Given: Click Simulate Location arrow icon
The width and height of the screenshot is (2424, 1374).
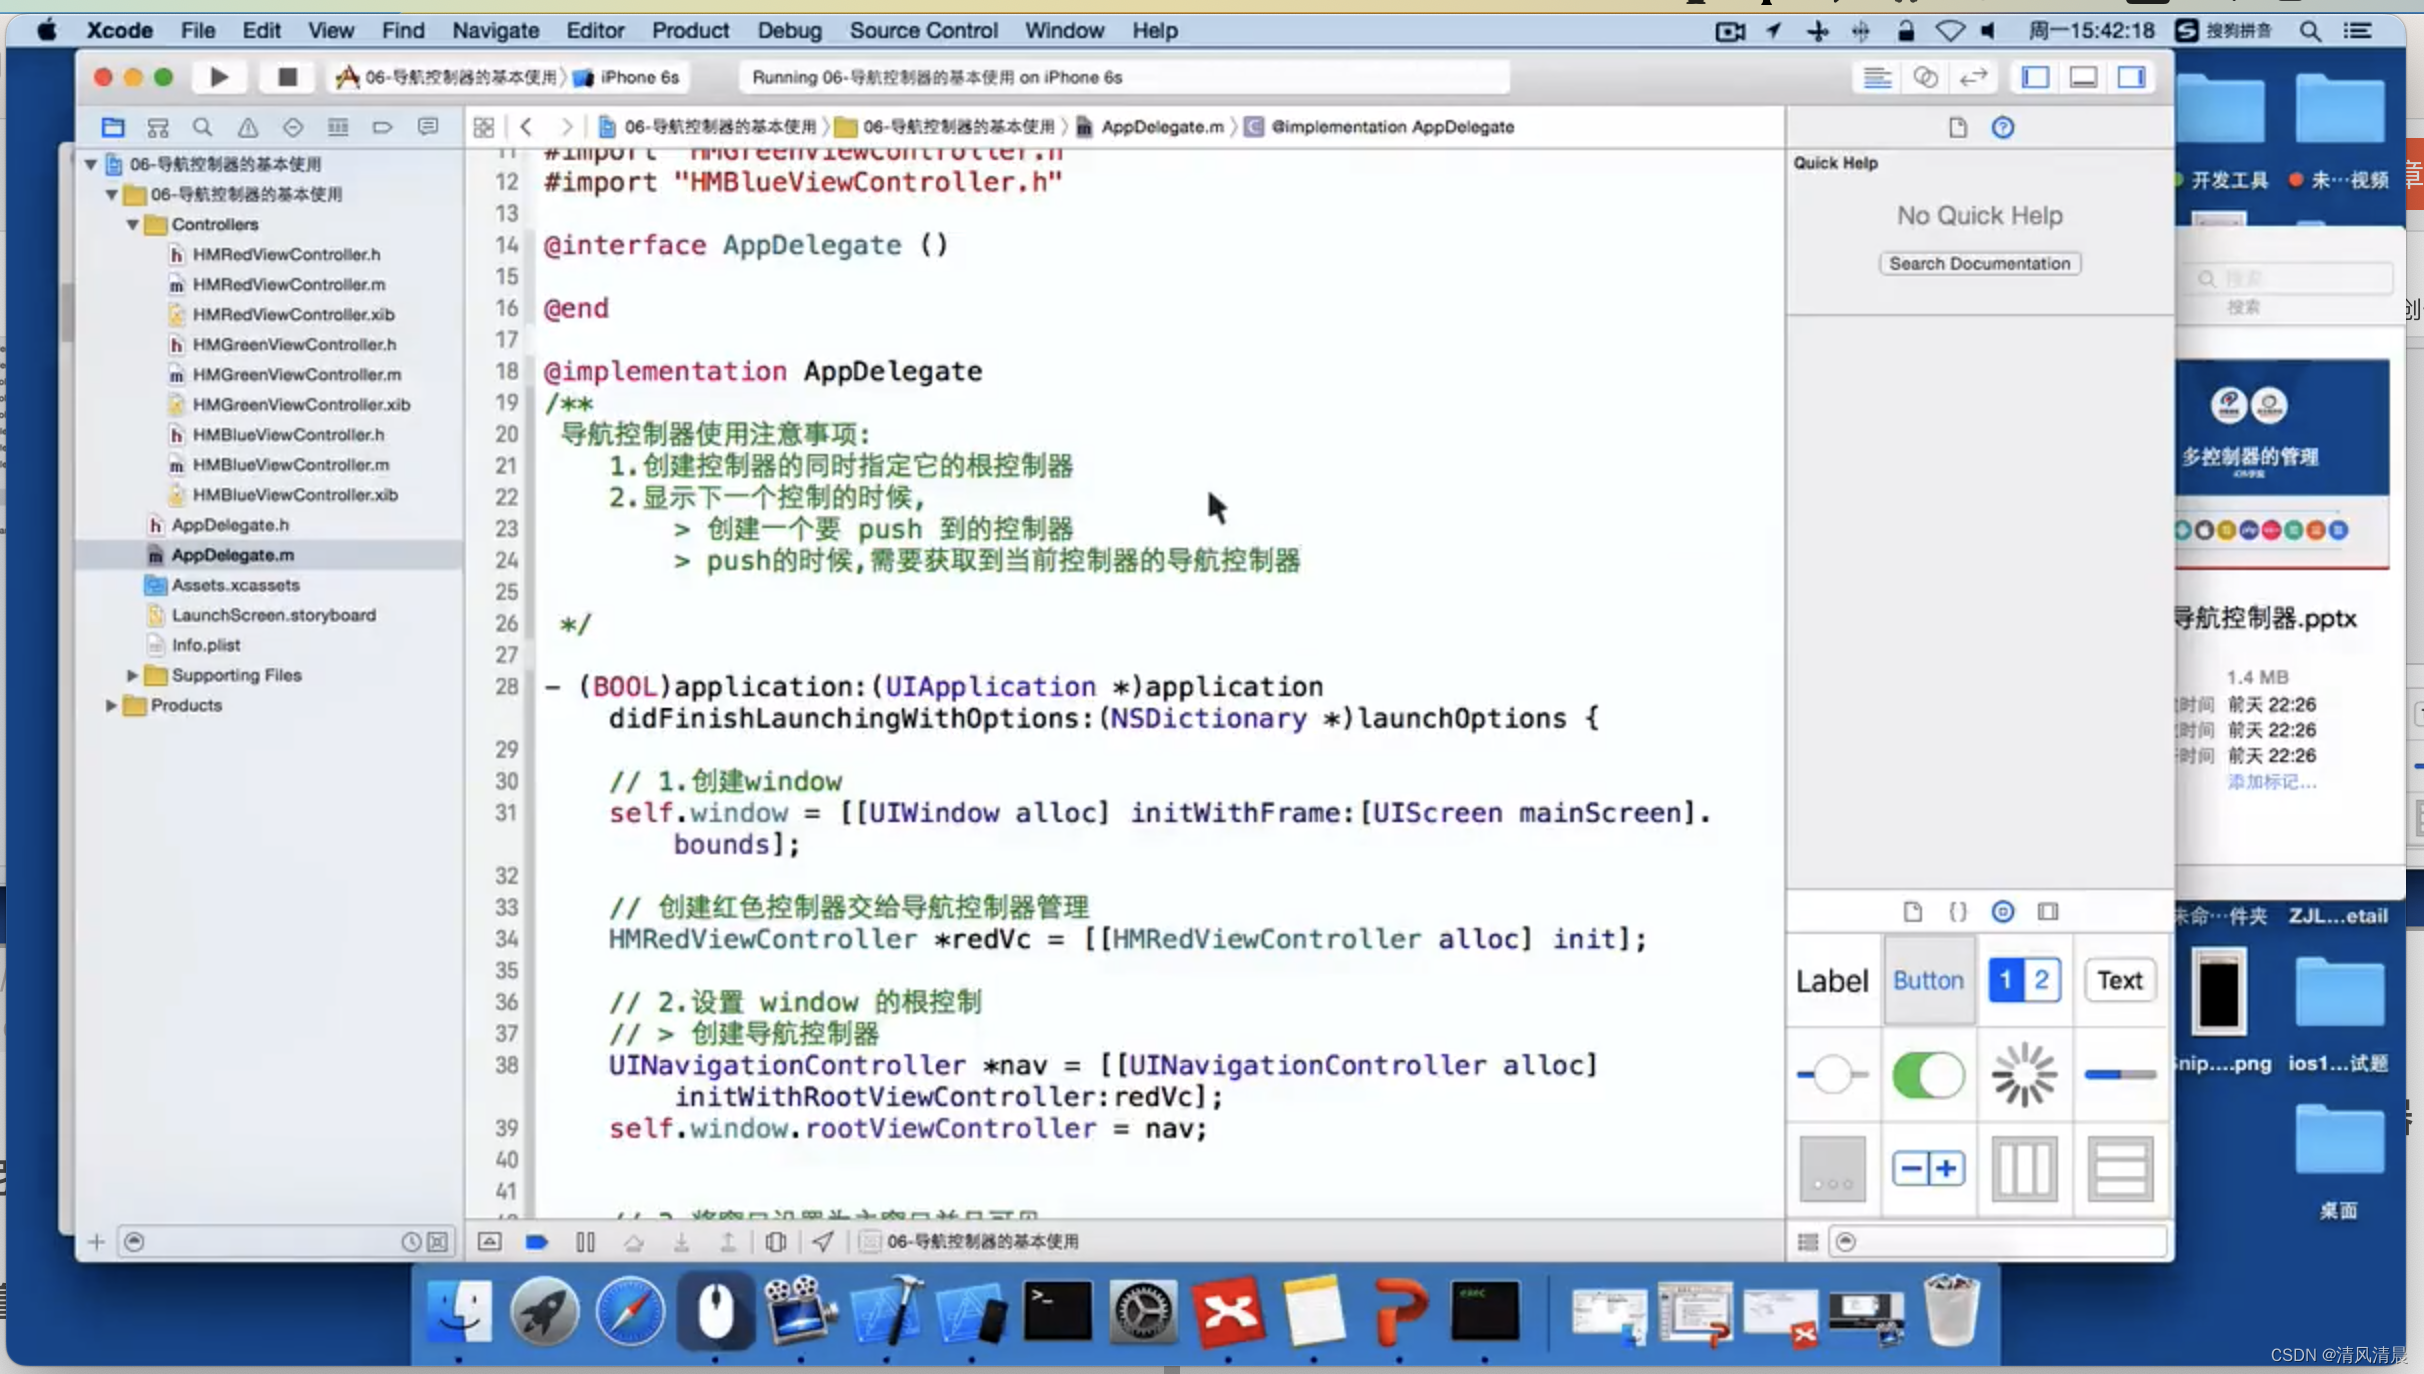Looking at the screenshot, I should tap(822, 1241).
